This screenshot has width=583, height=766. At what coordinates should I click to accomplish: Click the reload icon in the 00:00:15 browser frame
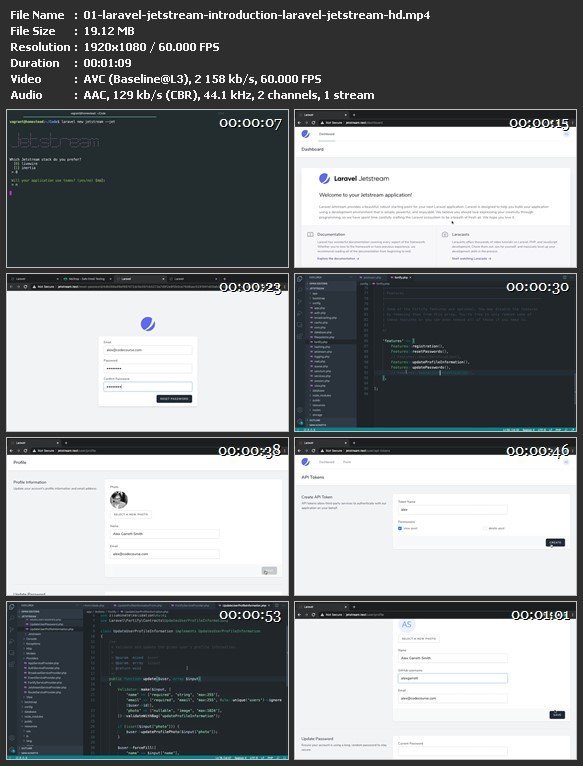click(x=313, y=123)
